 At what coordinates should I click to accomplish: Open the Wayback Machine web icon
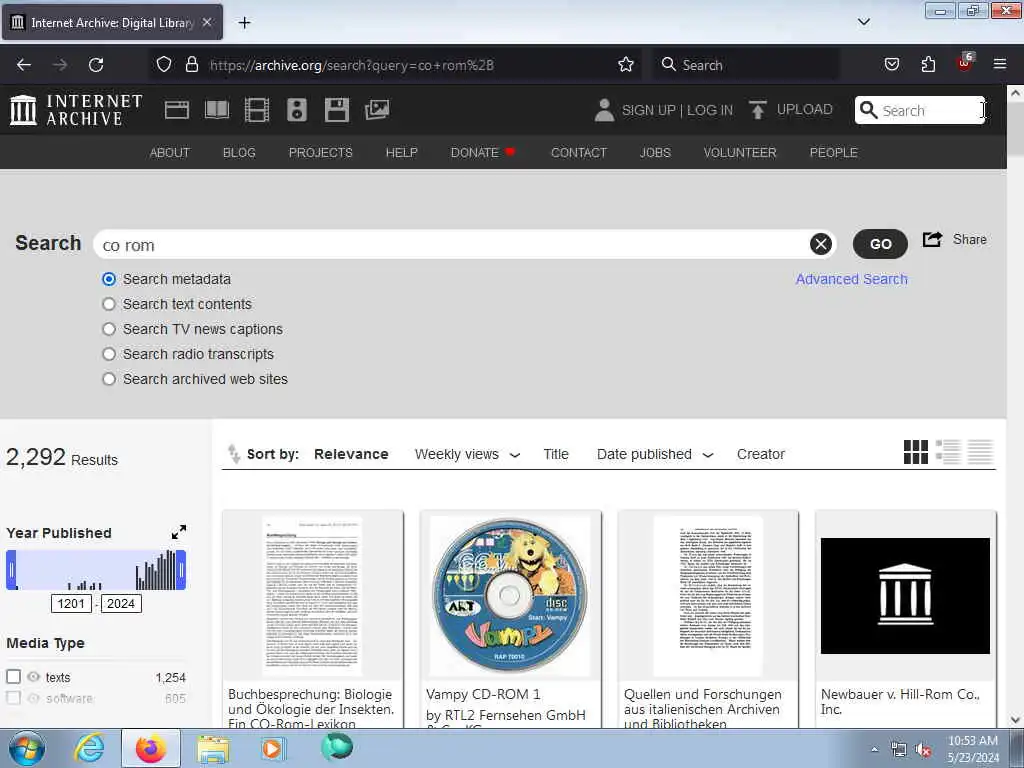176,110
